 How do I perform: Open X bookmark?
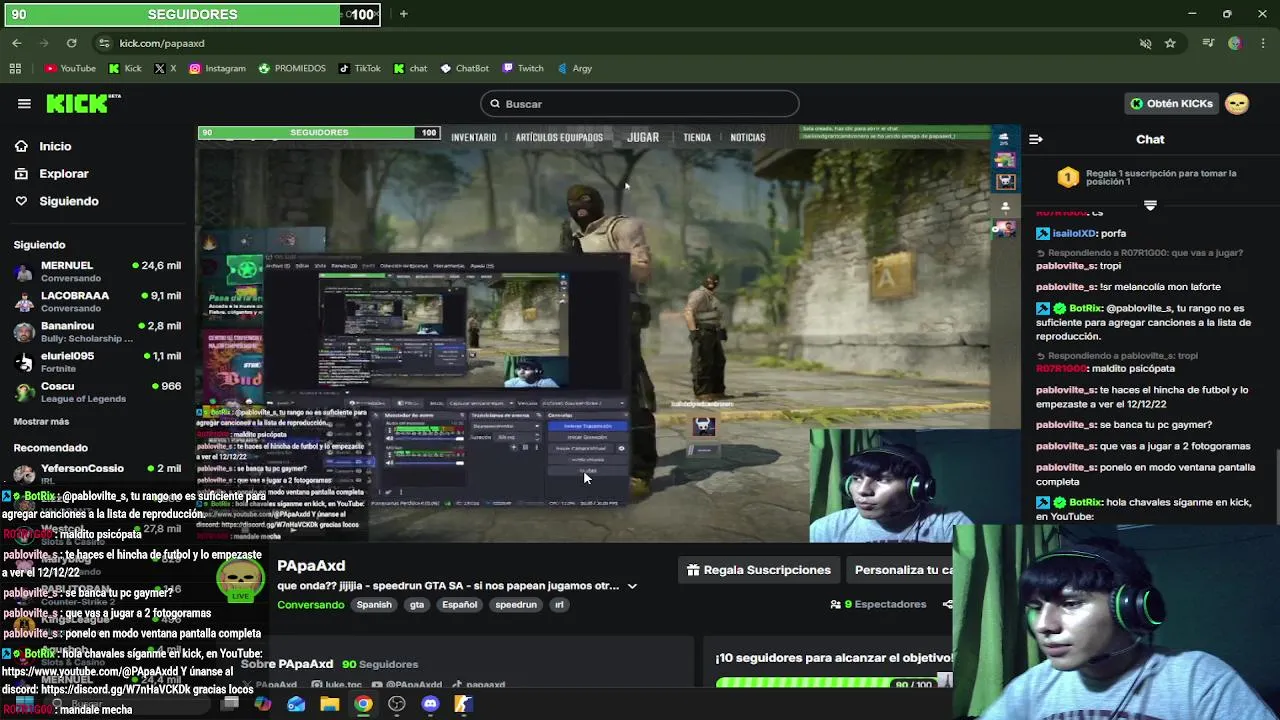pos(165,68)
